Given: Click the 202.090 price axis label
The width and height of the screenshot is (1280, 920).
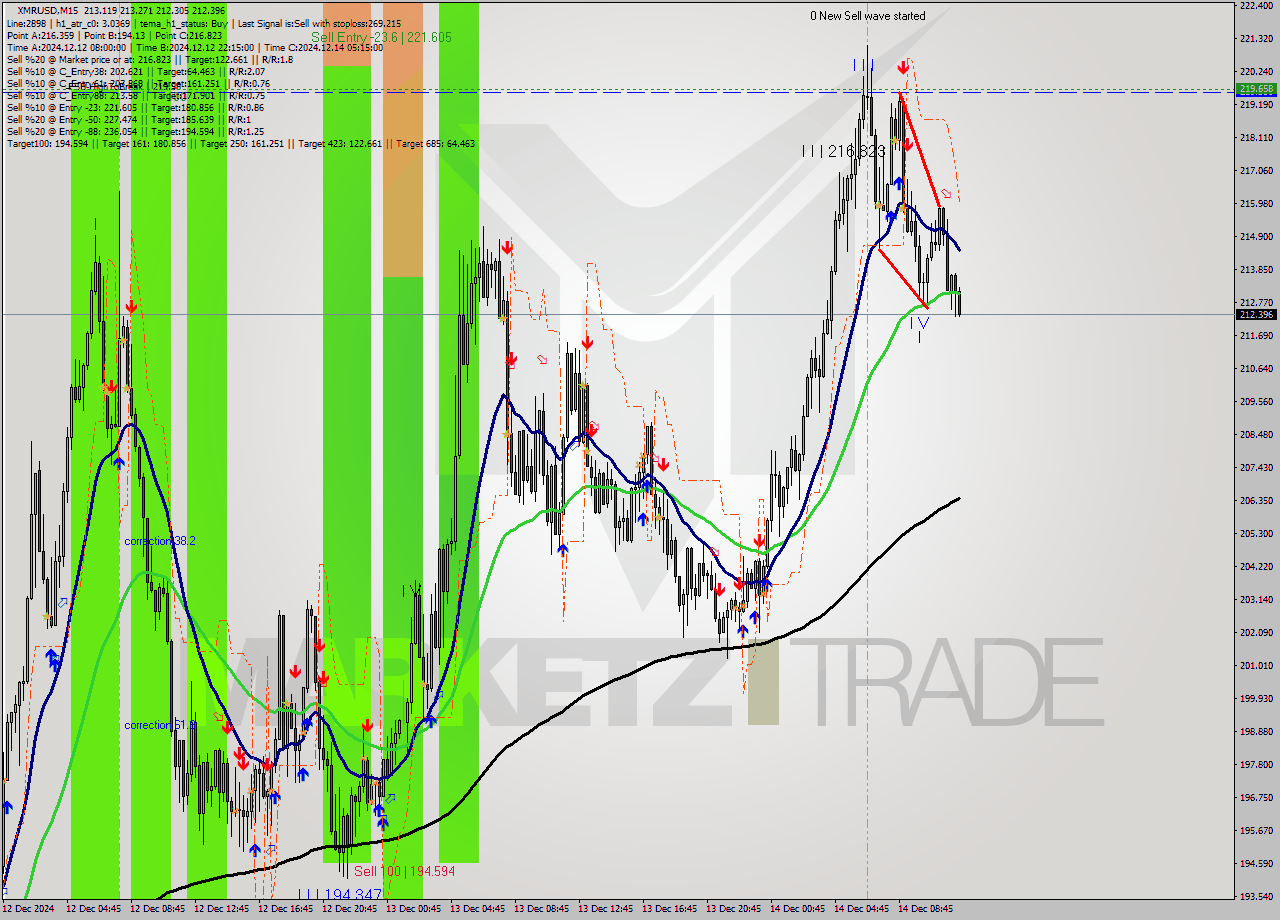Looking at the screenshot, I should coord(1256,632).
